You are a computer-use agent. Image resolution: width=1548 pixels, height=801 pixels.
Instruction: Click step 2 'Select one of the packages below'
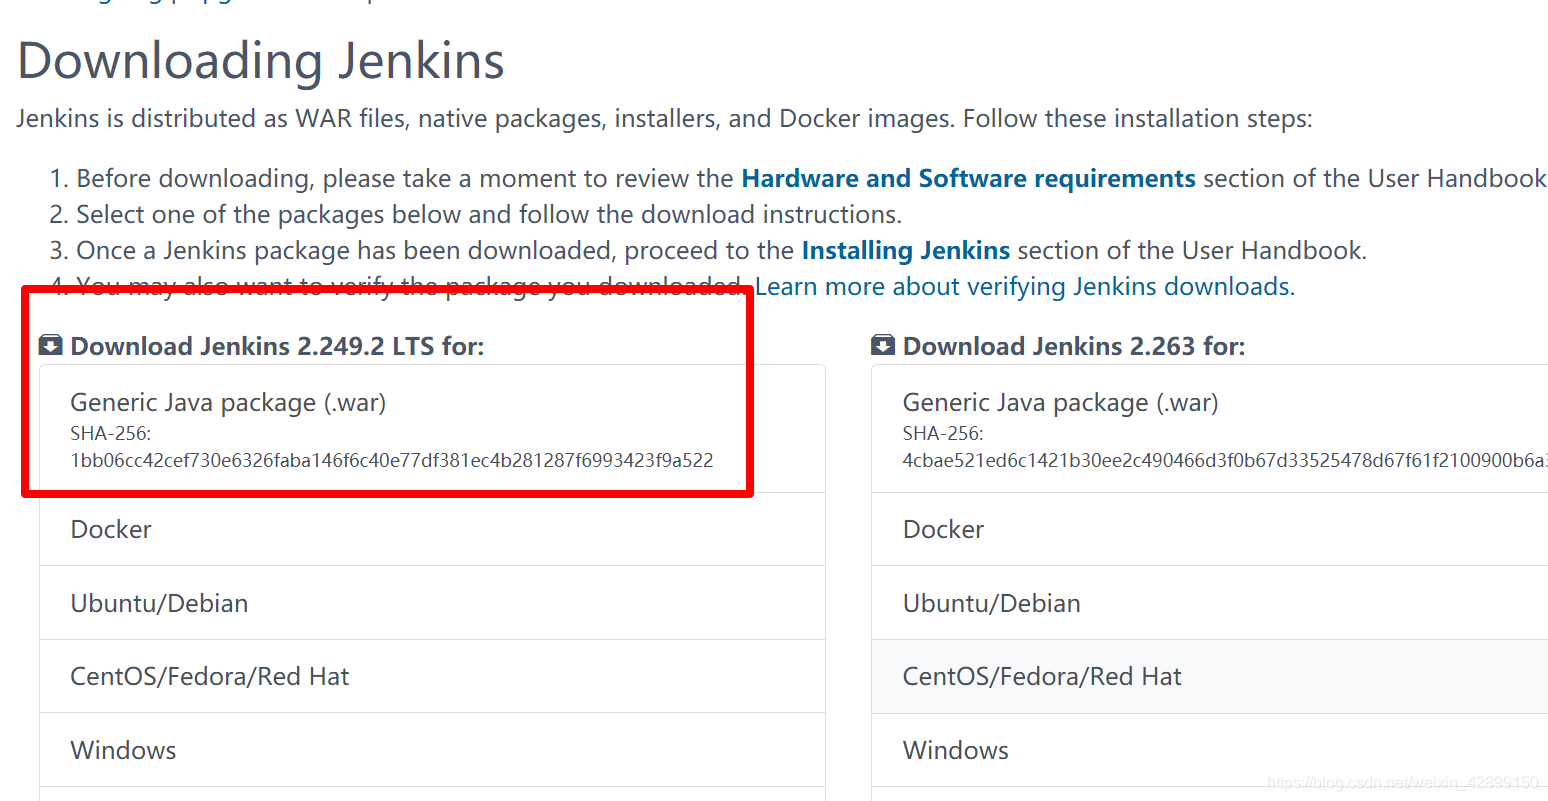(x=489, y=214)
